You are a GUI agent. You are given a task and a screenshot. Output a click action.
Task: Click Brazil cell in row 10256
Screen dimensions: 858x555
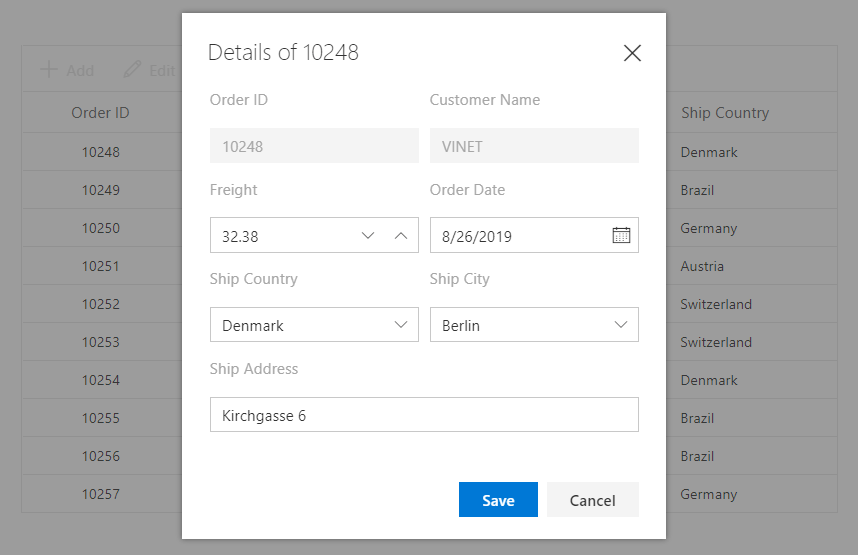697,456
